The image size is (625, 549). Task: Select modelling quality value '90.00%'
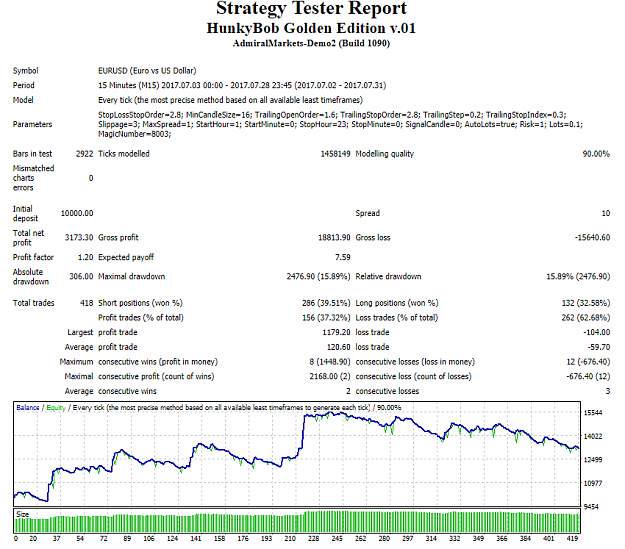coord(596,154)
